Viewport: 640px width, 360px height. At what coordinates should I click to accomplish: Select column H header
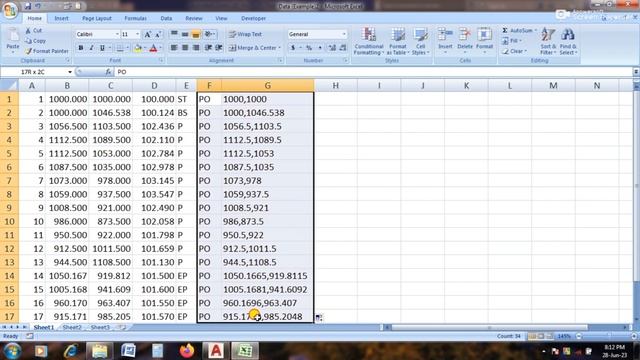pos(336,85)
